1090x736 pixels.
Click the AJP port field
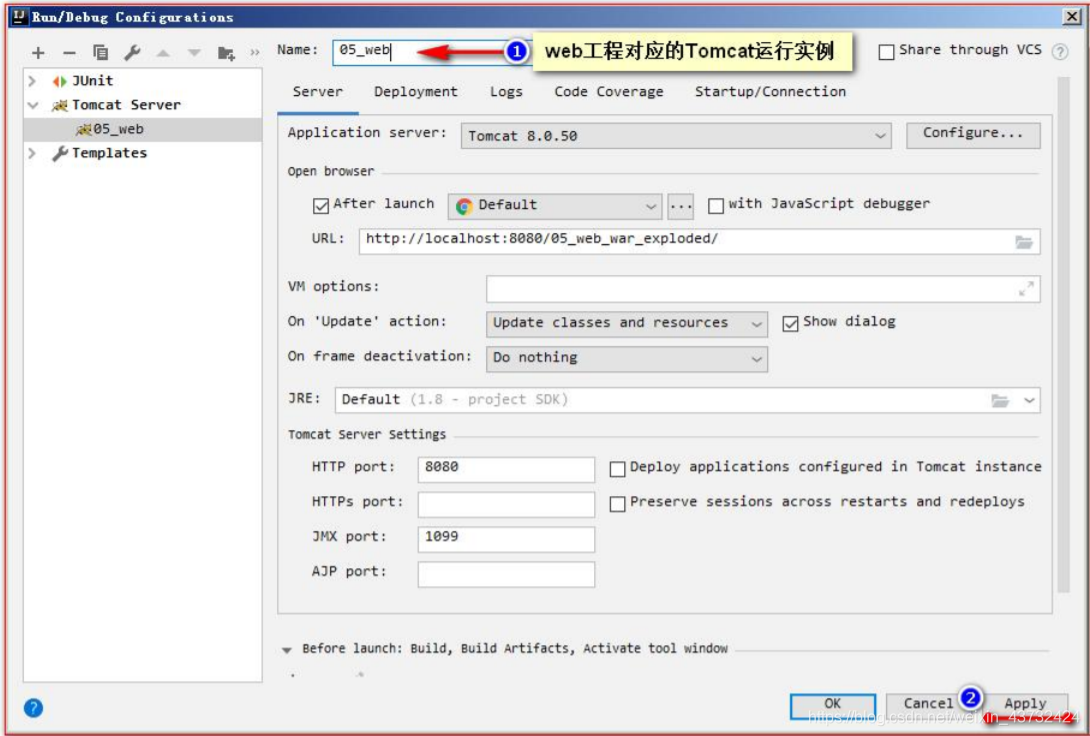[x=506, y=574]
